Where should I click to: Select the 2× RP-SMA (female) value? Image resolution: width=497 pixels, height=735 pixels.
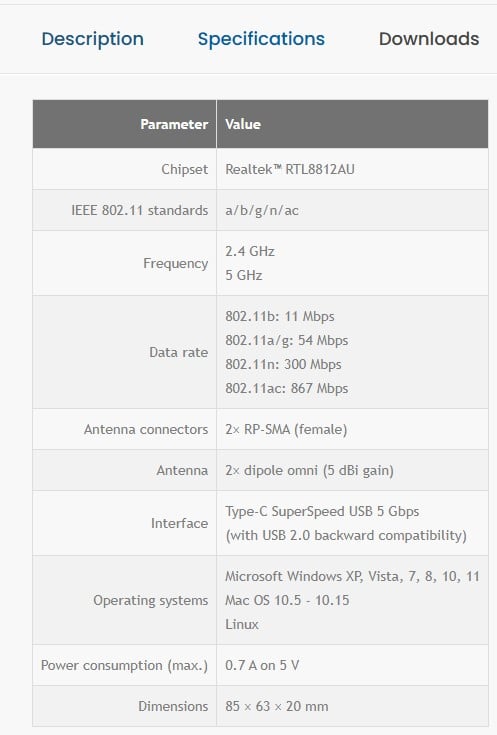click(x=286, y=429)
